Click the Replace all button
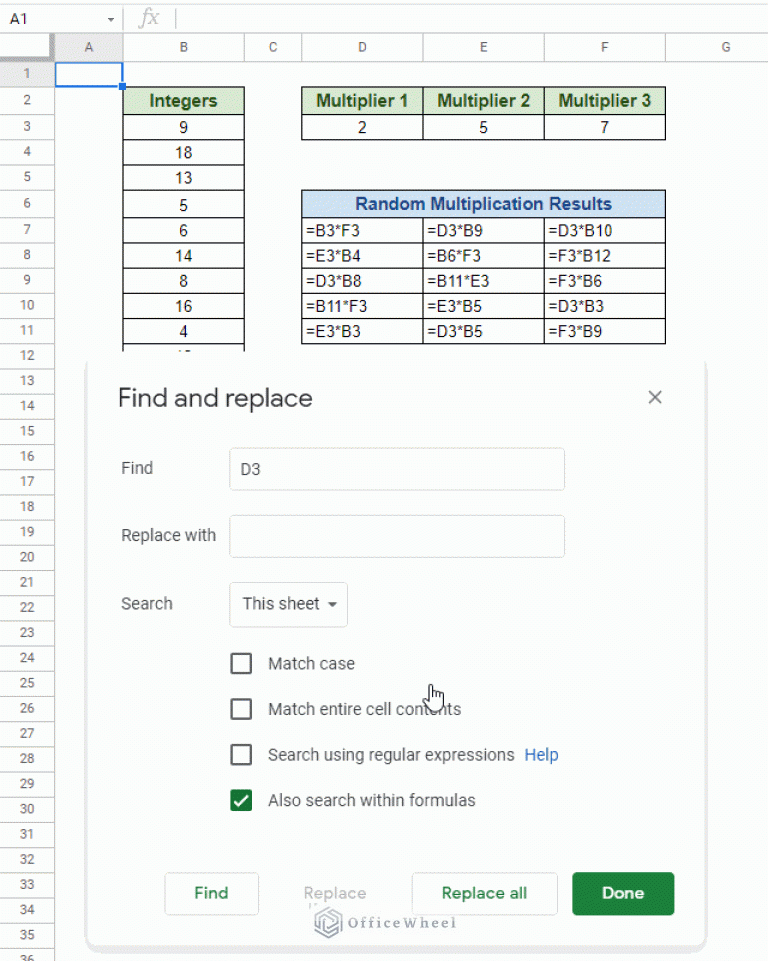 click(484, 893)
